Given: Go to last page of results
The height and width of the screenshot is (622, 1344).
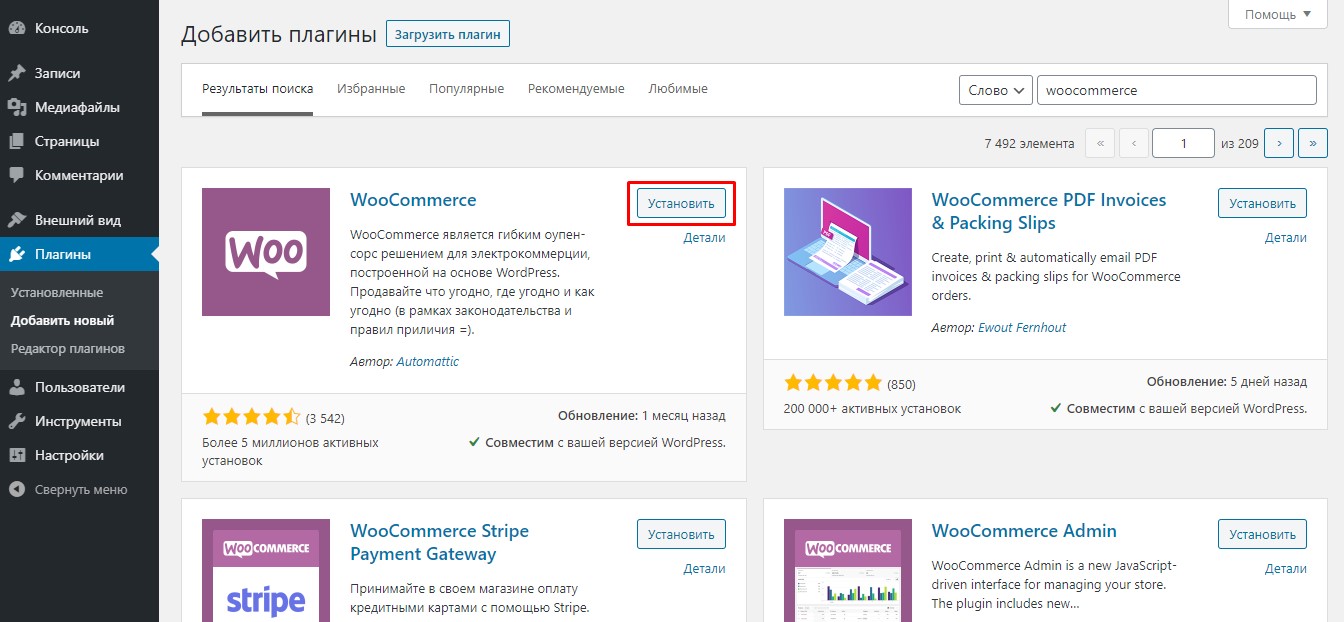Looking at the screenshot, I should click(x=1312, y=143).
